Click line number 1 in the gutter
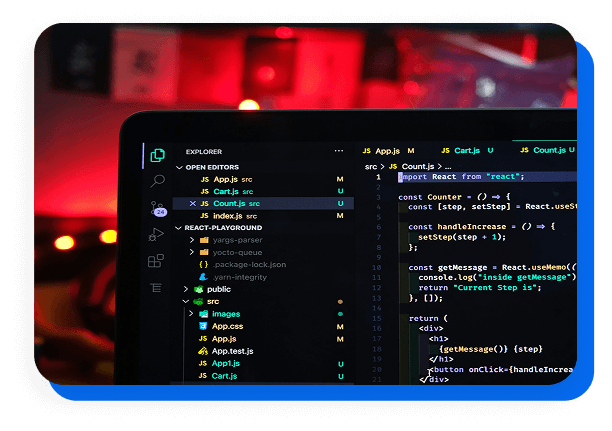Image resolution: width=612 pixels, height=431 pixels. point(378,177)
